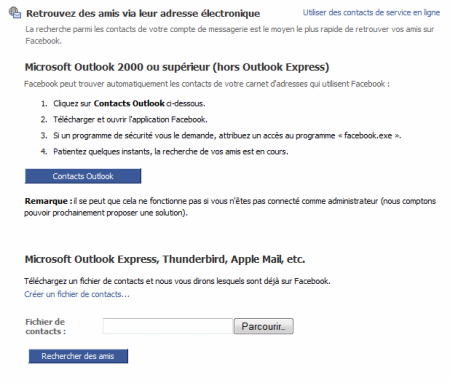
Task: Click the 'Facebook peut trouver automatiquement' sentence
Action: [x=207, y=84]
